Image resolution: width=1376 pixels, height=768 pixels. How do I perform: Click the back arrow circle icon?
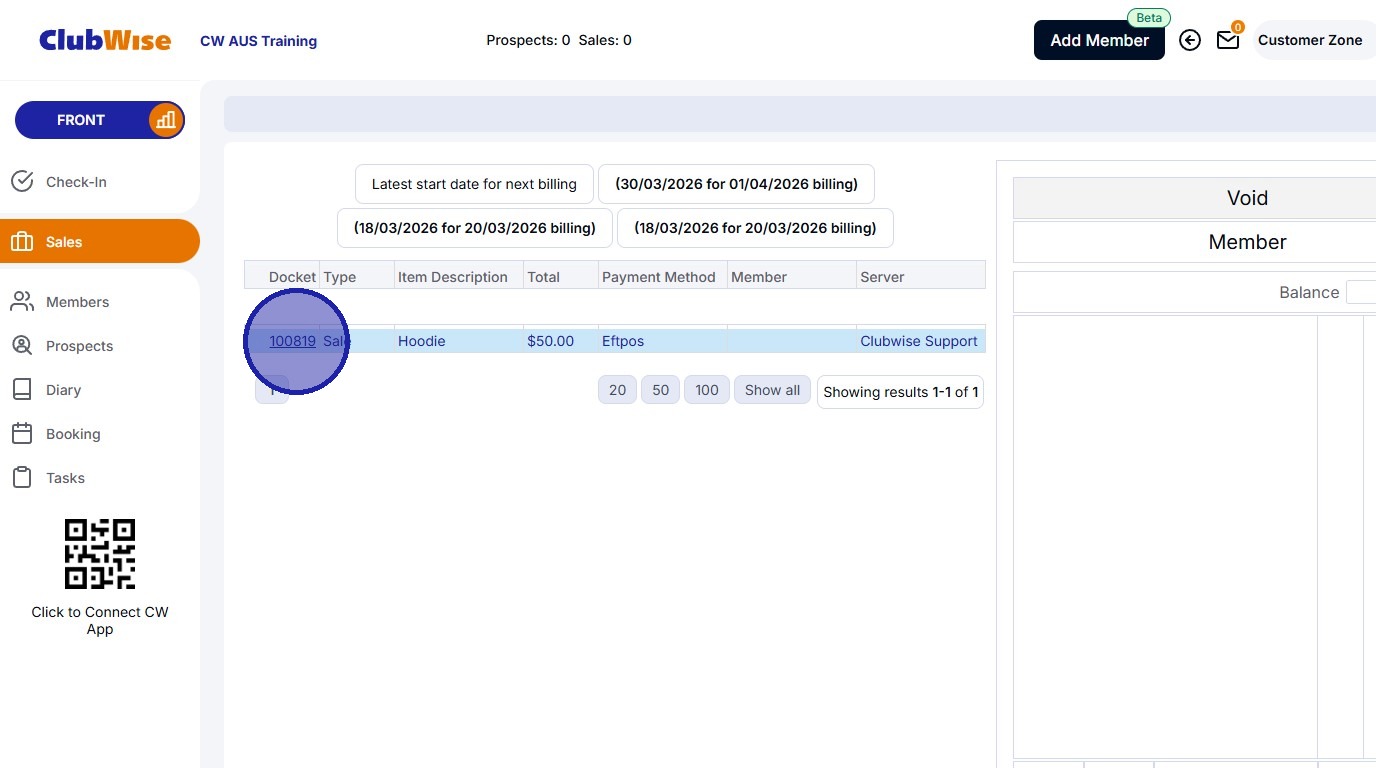coord(1190,40)
